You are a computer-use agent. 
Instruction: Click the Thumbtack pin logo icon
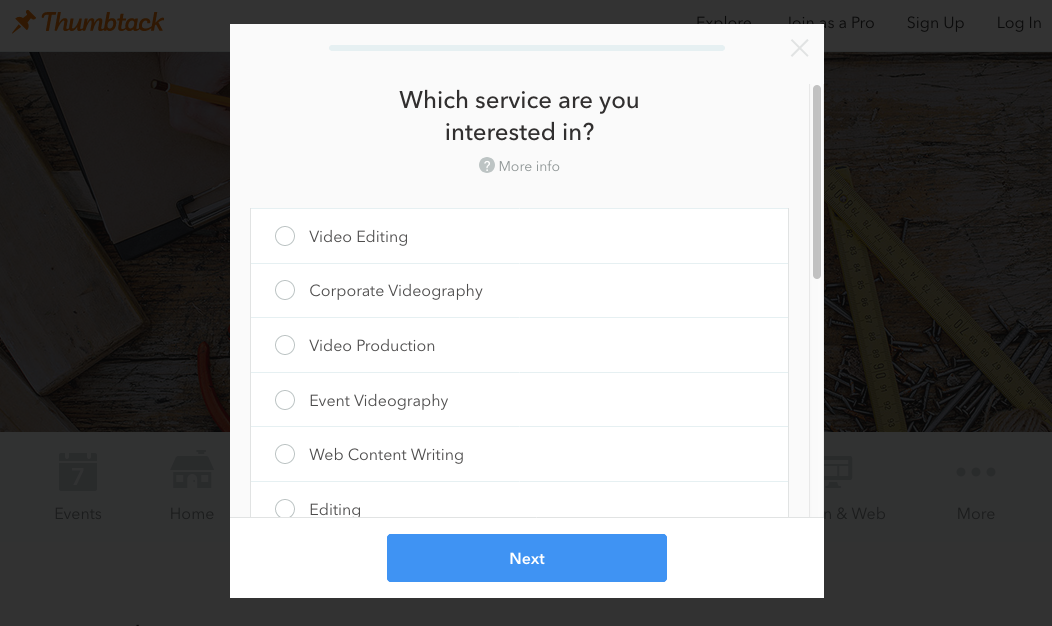tap(24, 22)
